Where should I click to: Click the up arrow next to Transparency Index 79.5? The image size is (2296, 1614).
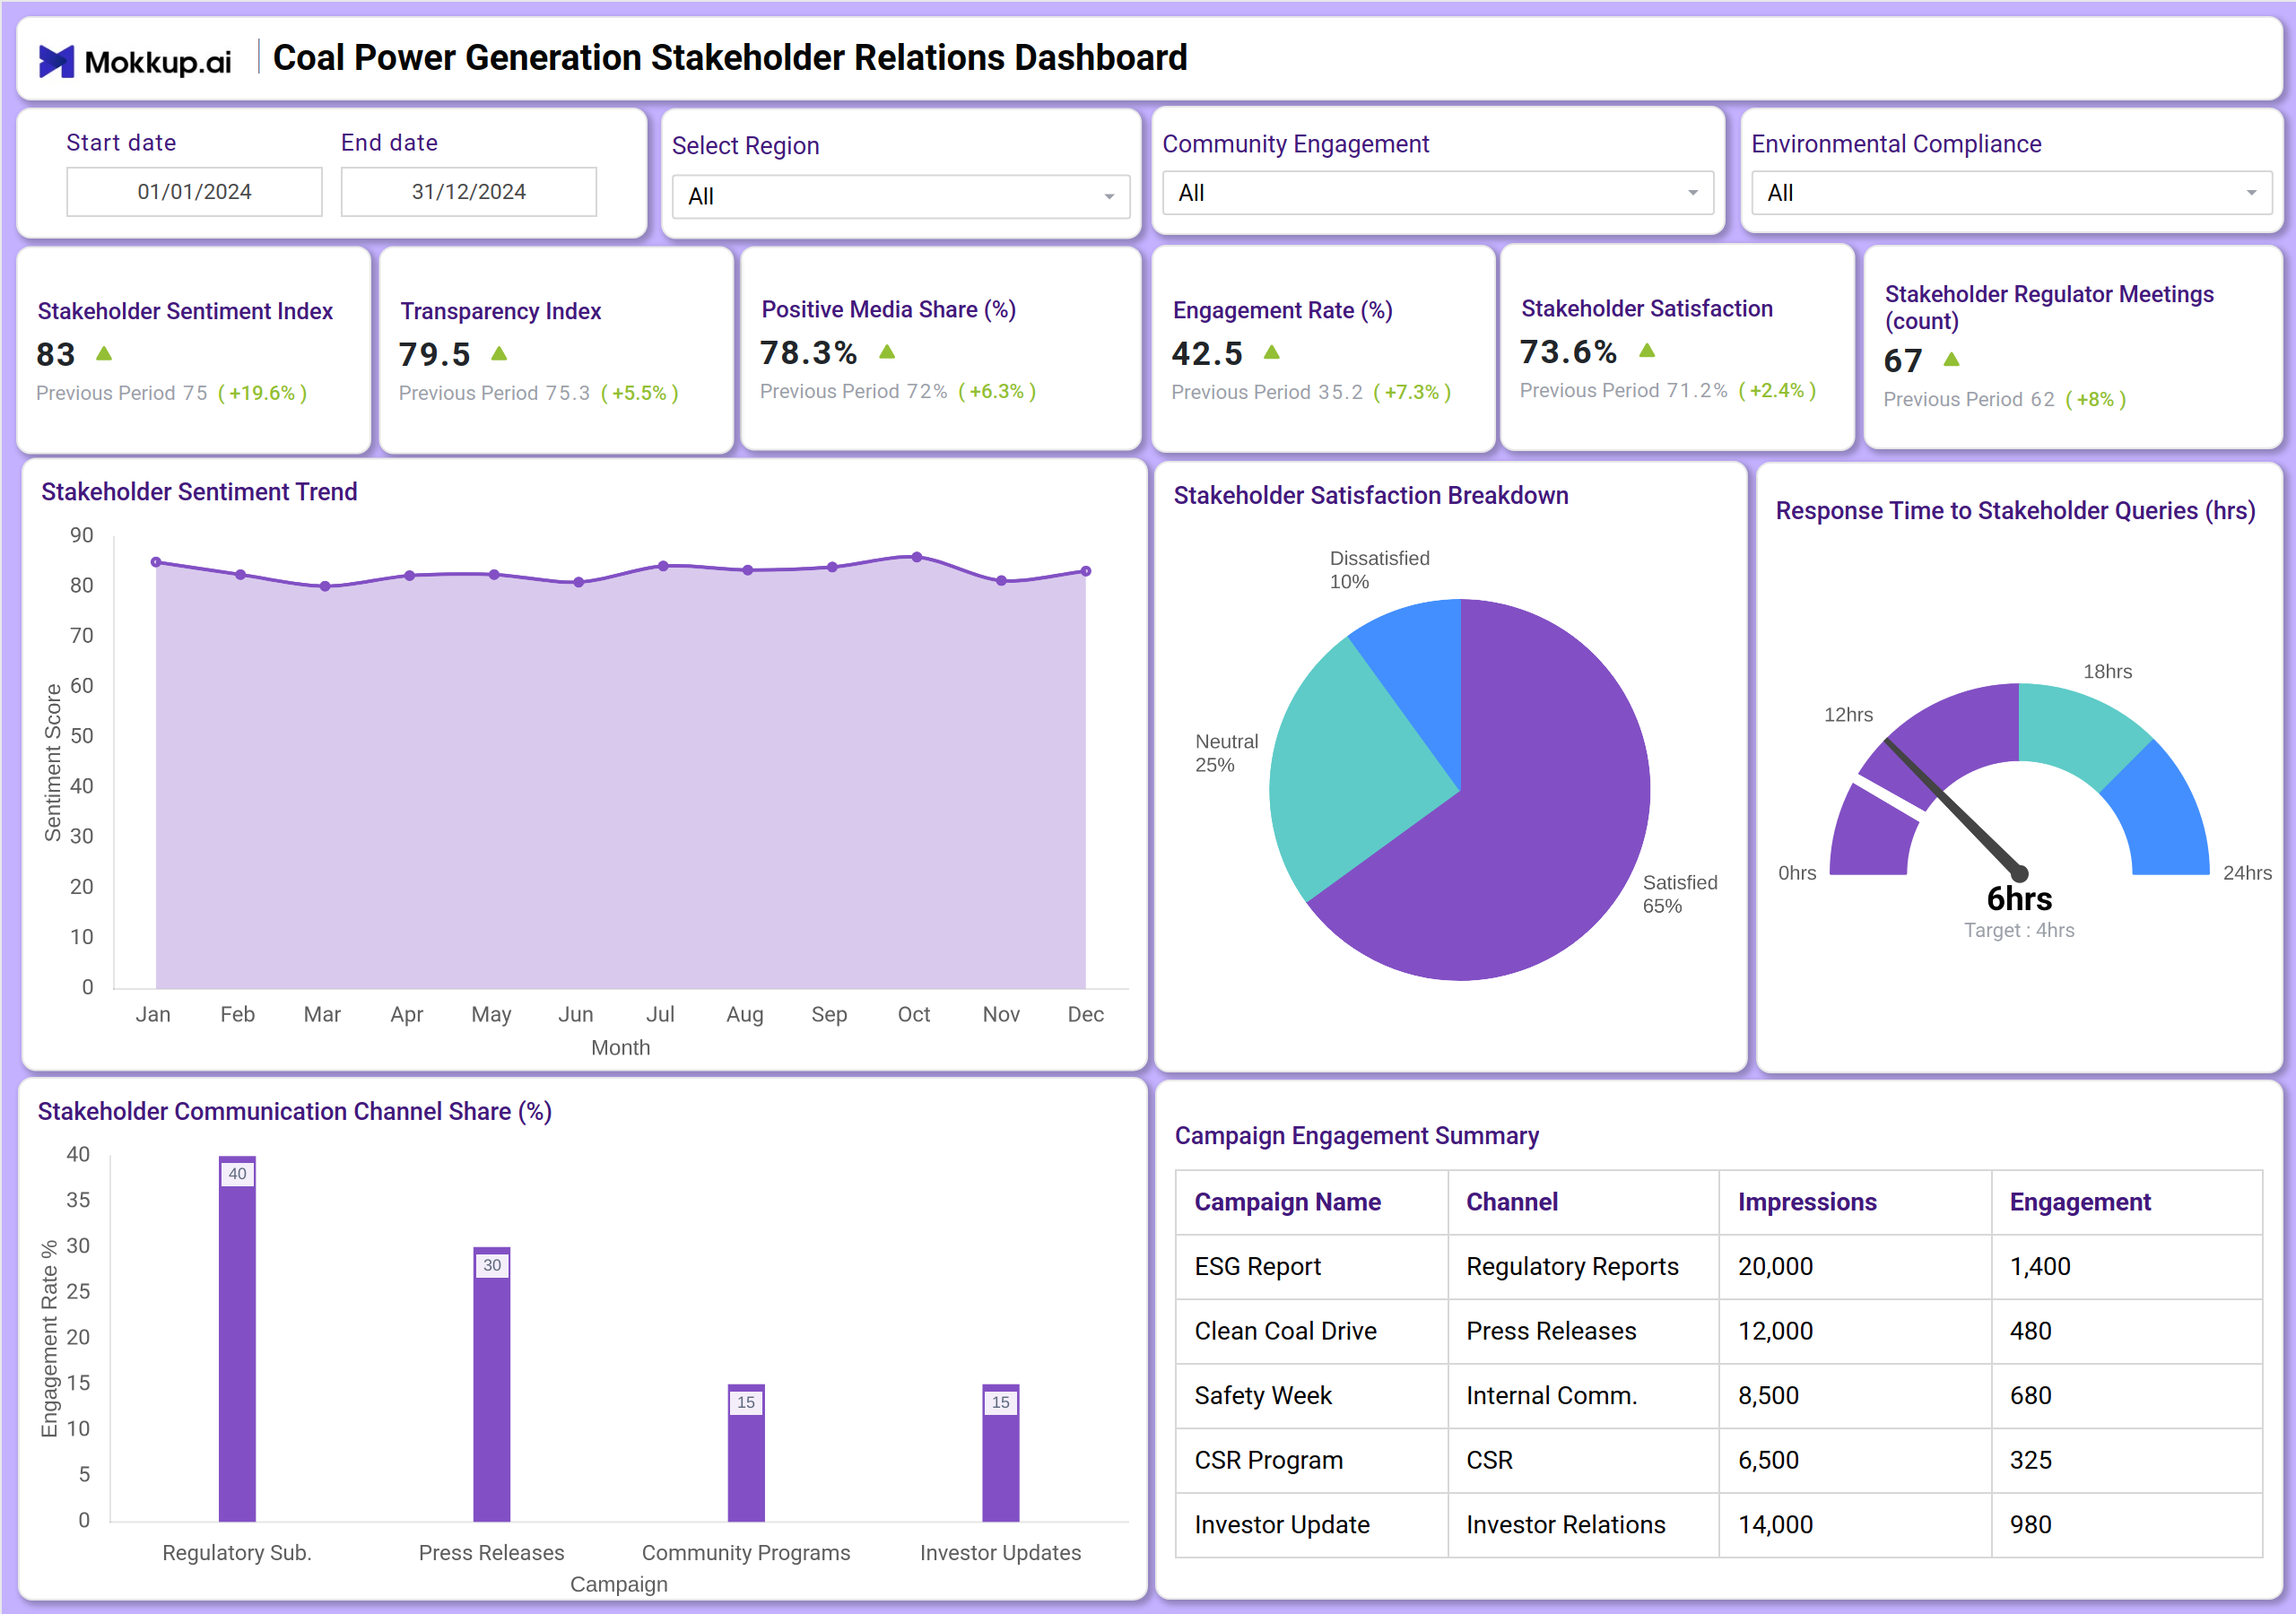pos(500,353)
